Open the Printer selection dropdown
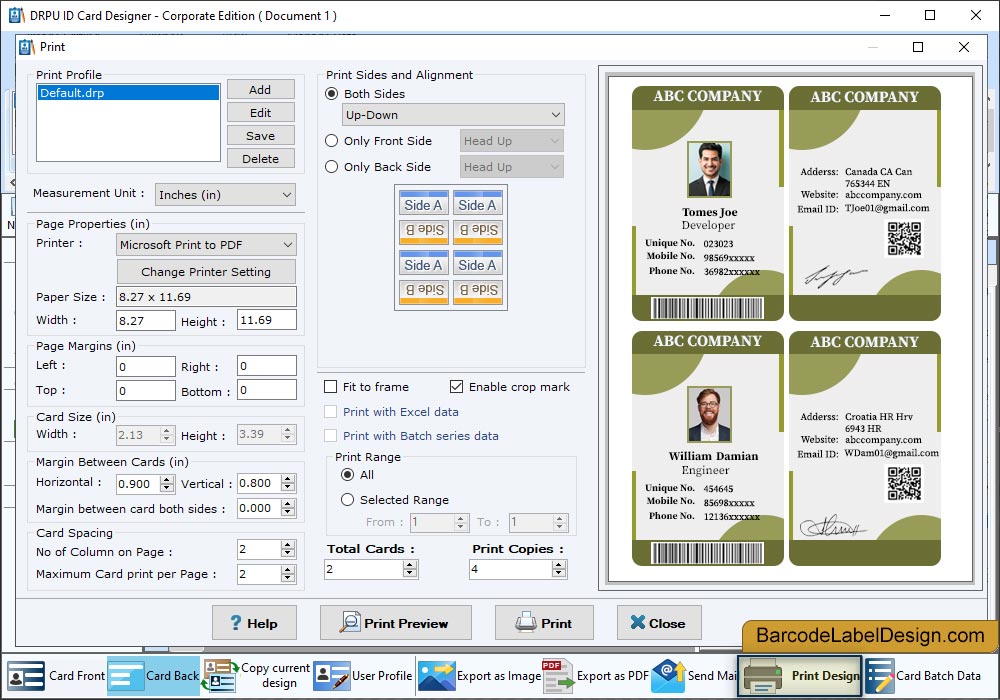The image size is (1000, 700). pos(206,245)
